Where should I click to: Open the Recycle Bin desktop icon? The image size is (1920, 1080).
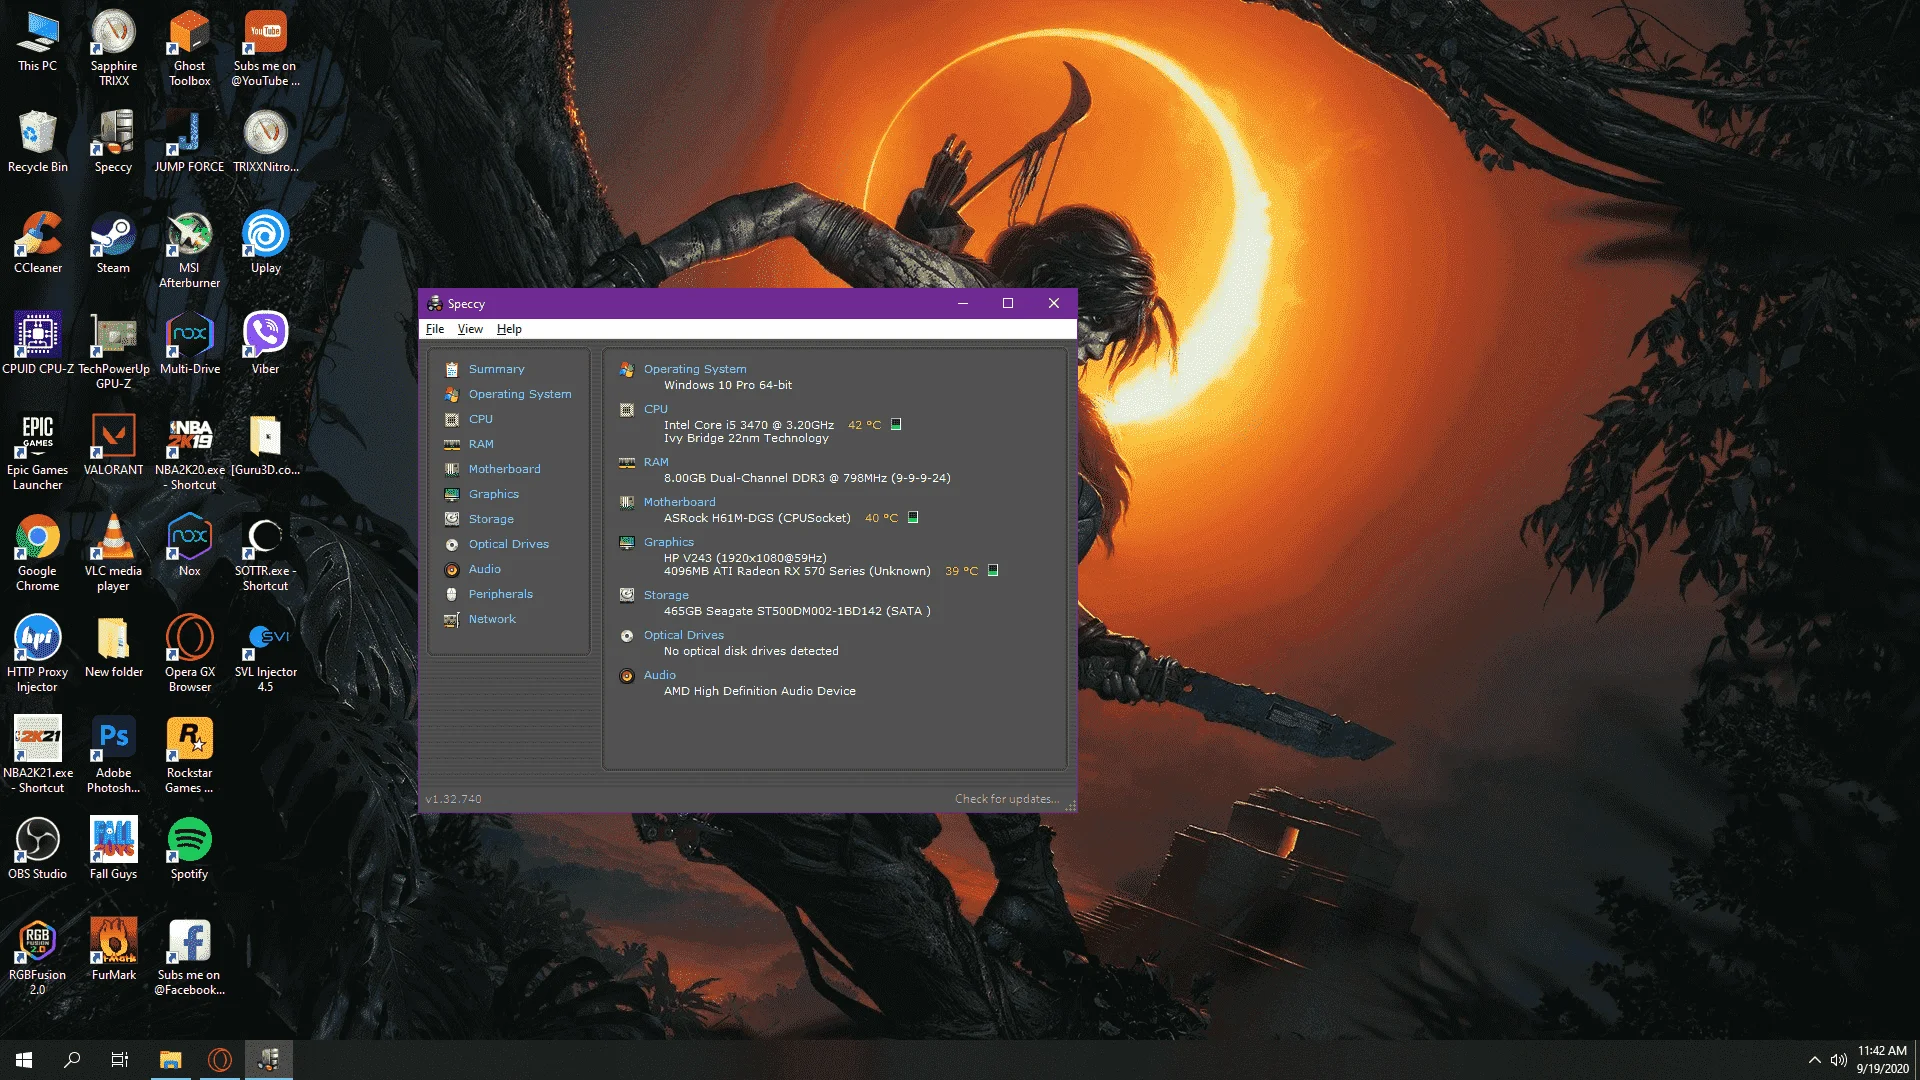[x=38, y=141]
